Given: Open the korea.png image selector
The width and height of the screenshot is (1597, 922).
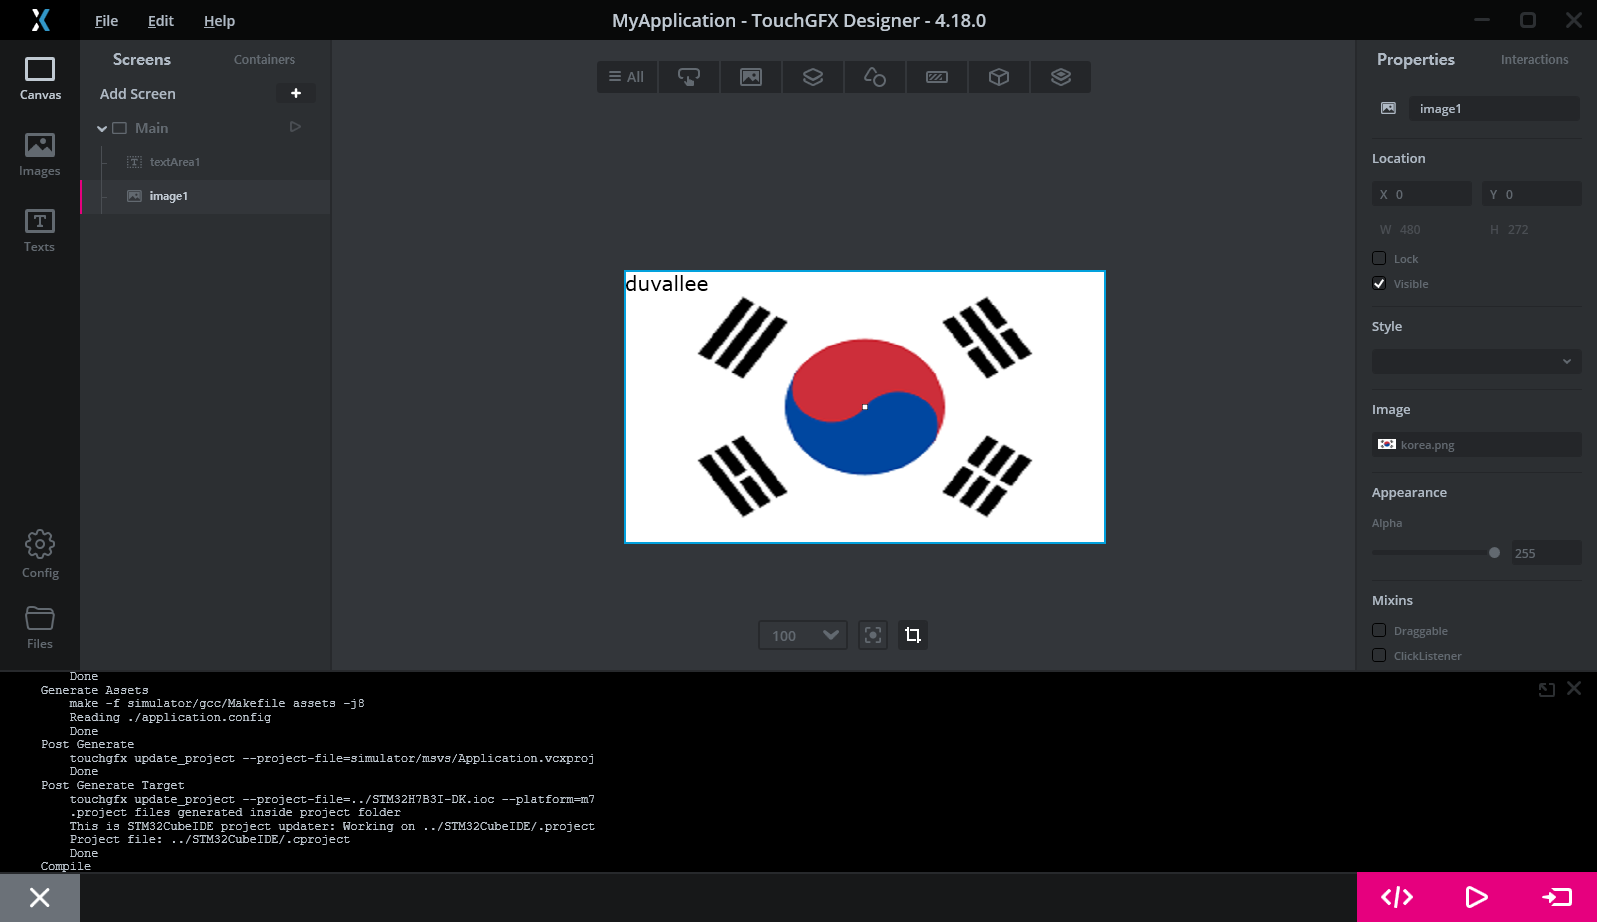Looking at the screenshot, I should click(1477, 444).
